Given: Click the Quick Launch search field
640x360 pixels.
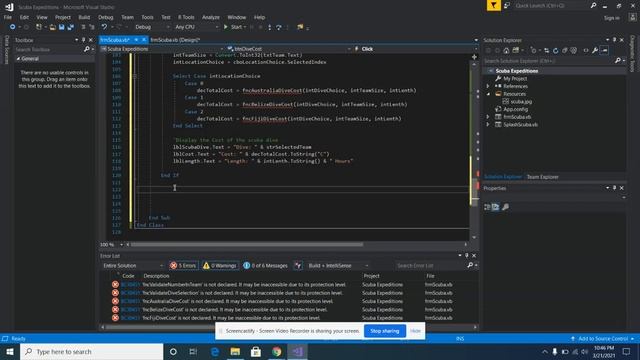Looking at the screenshot, I should (x=551, y=6).
